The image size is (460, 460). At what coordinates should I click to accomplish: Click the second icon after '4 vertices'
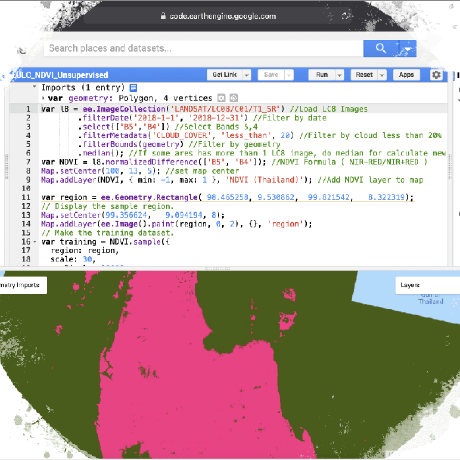pos(234,98)
